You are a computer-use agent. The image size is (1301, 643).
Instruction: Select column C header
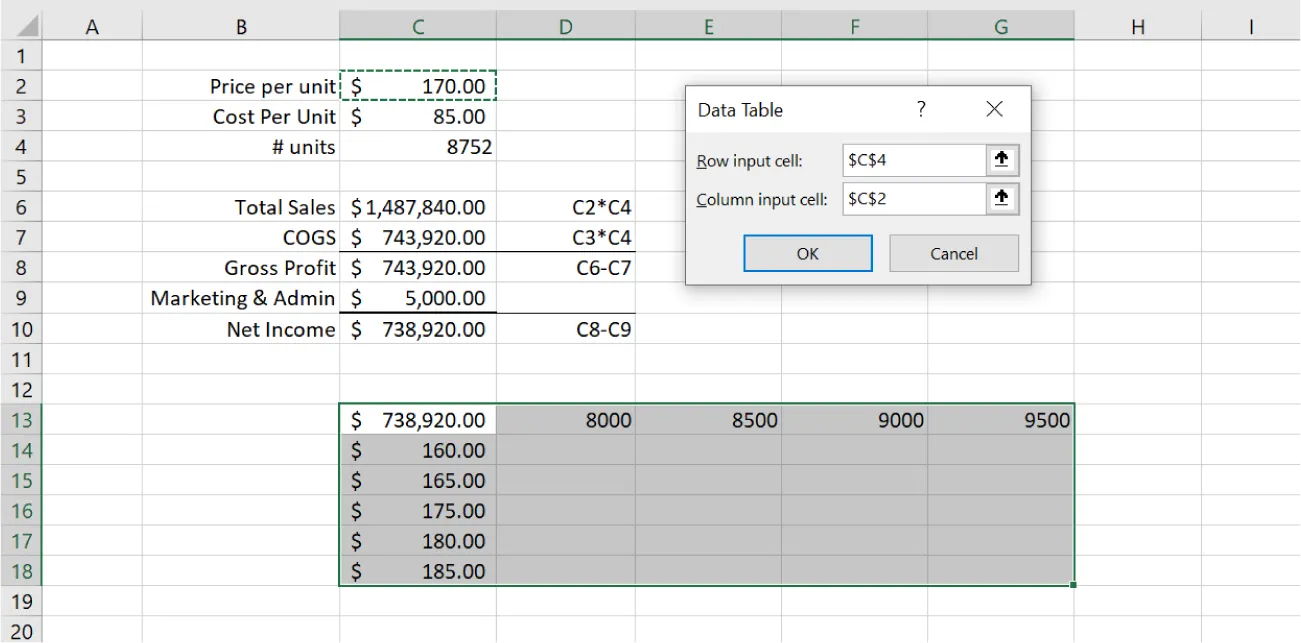tap(417, 26)
